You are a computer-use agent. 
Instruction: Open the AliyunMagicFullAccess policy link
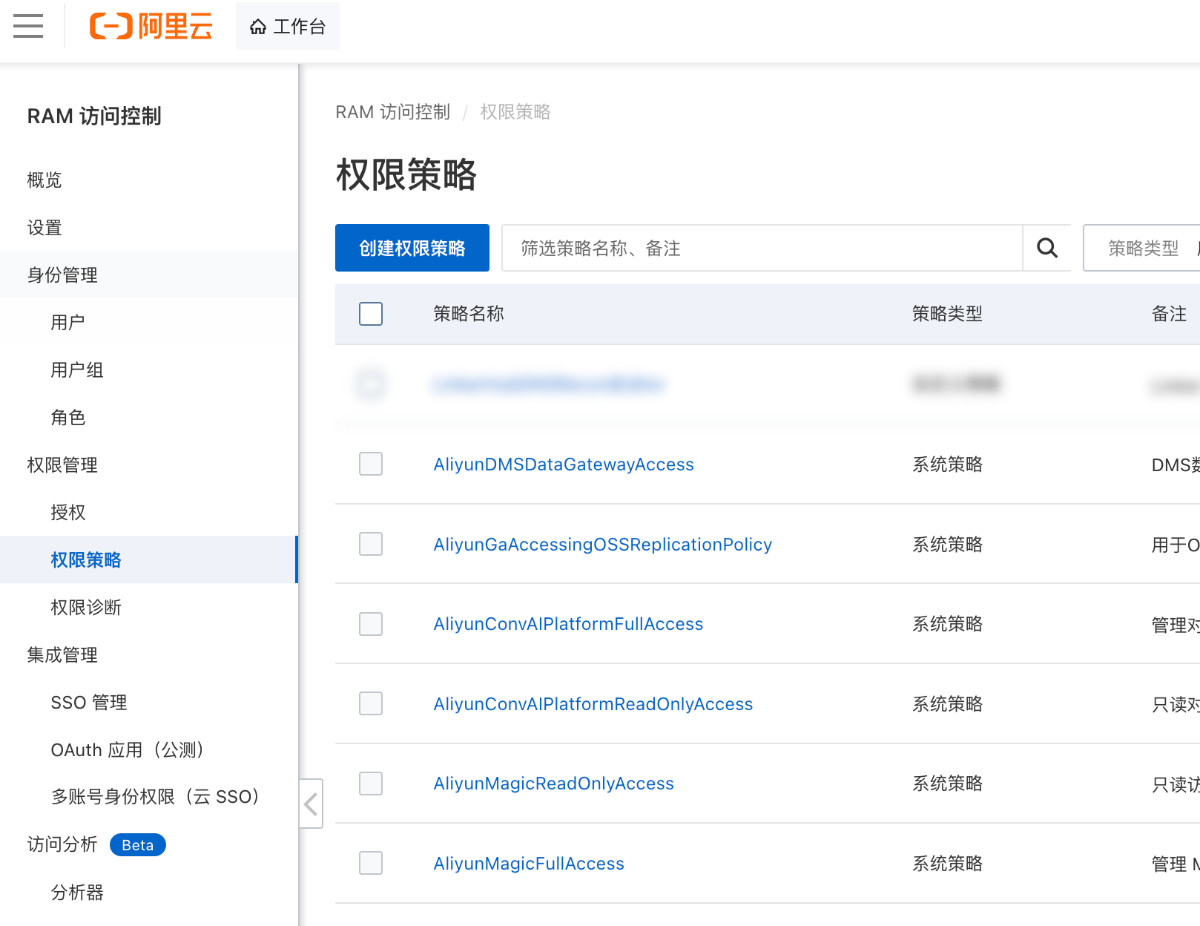click(x=529, y=863)
